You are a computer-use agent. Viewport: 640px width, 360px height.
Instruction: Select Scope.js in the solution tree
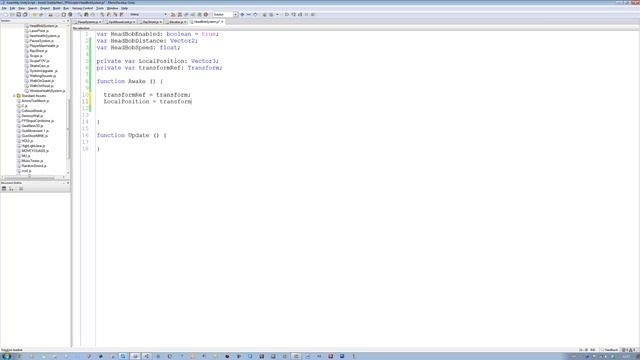[x=36, y=56]
